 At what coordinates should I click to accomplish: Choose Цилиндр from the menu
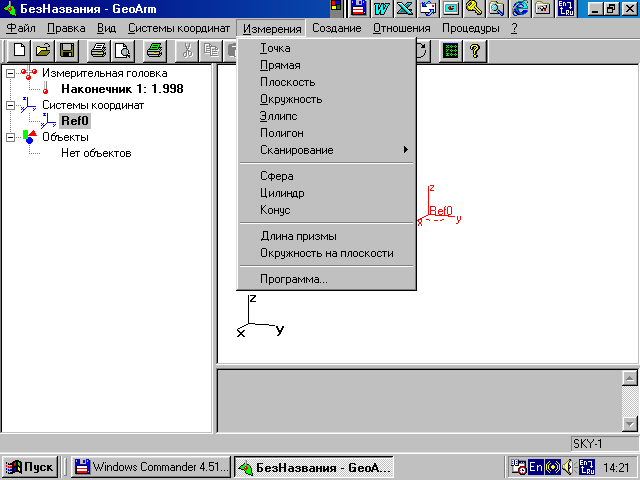(x=326, y=193)
